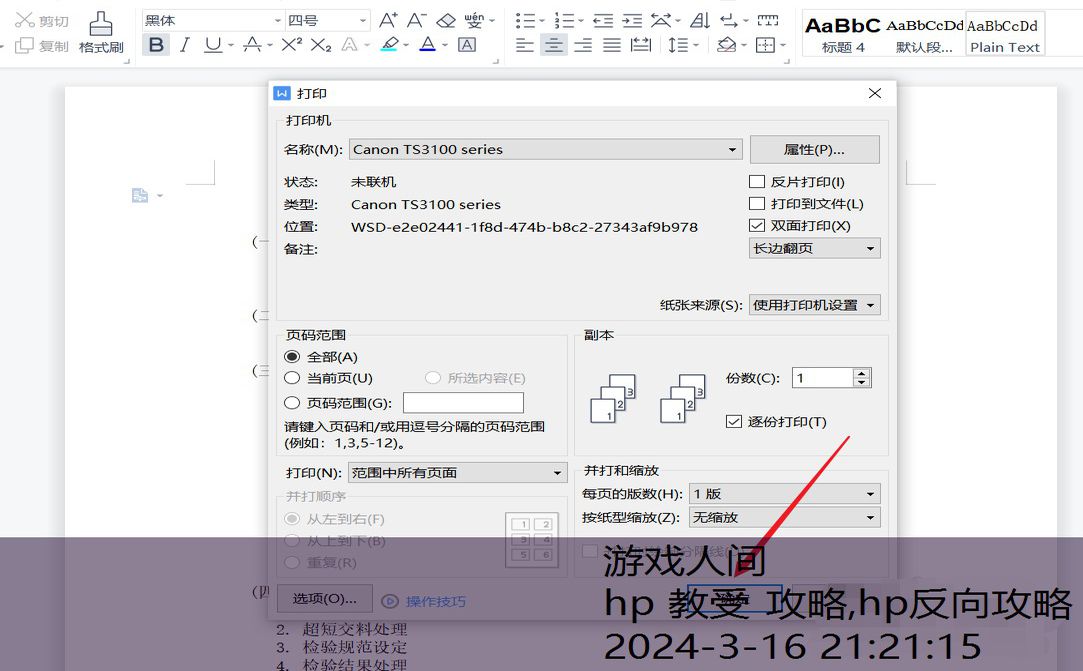Insert a numbered list
This screenshot has height=671, width=1083.
(564, 21)
